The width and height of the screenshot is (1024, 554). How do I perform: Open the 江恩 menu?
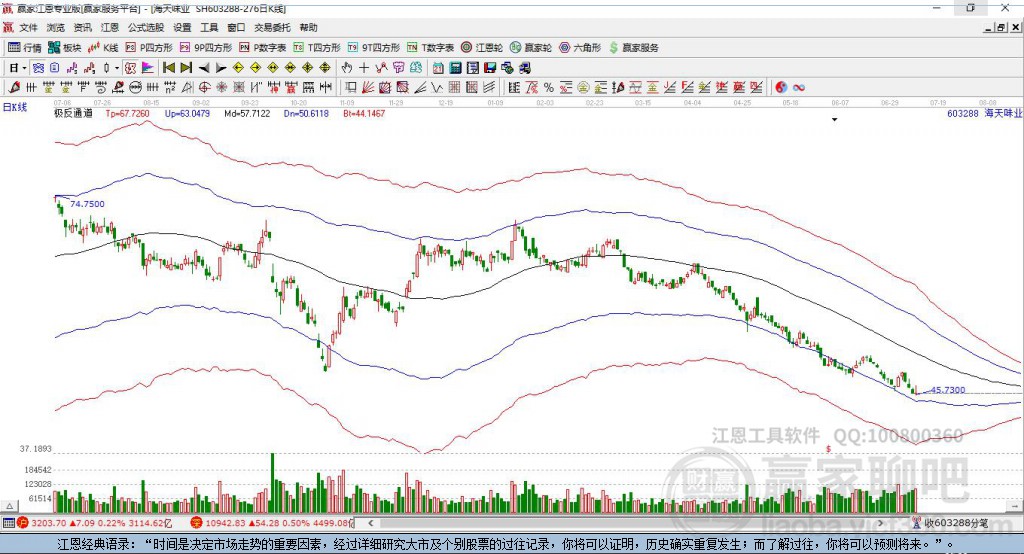[x=110, y=27]
